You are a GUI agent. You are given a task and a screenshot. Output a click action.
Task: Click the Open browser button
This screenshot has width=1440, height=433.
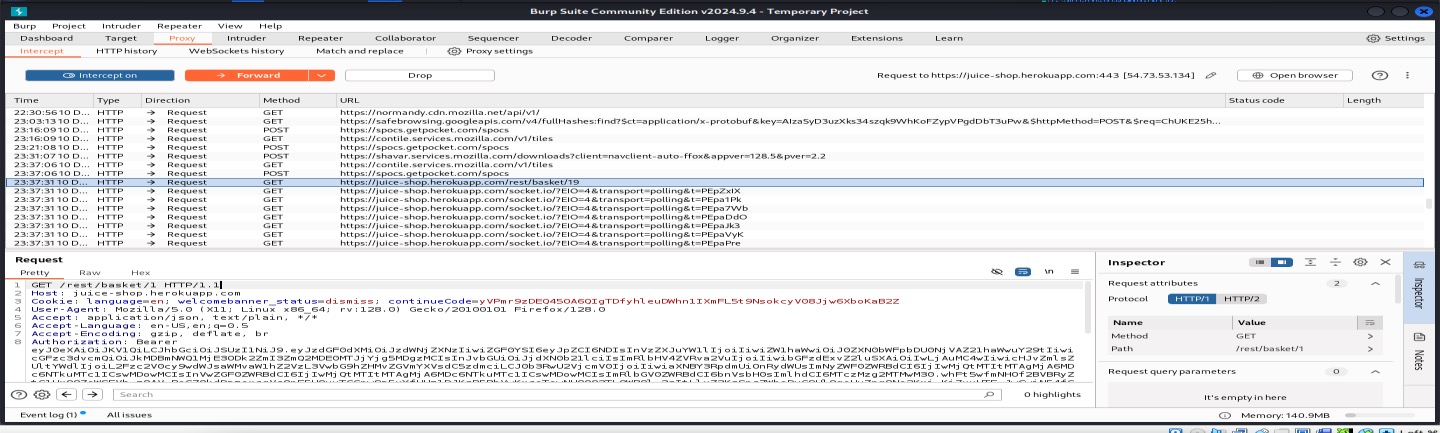(1295, 75)
